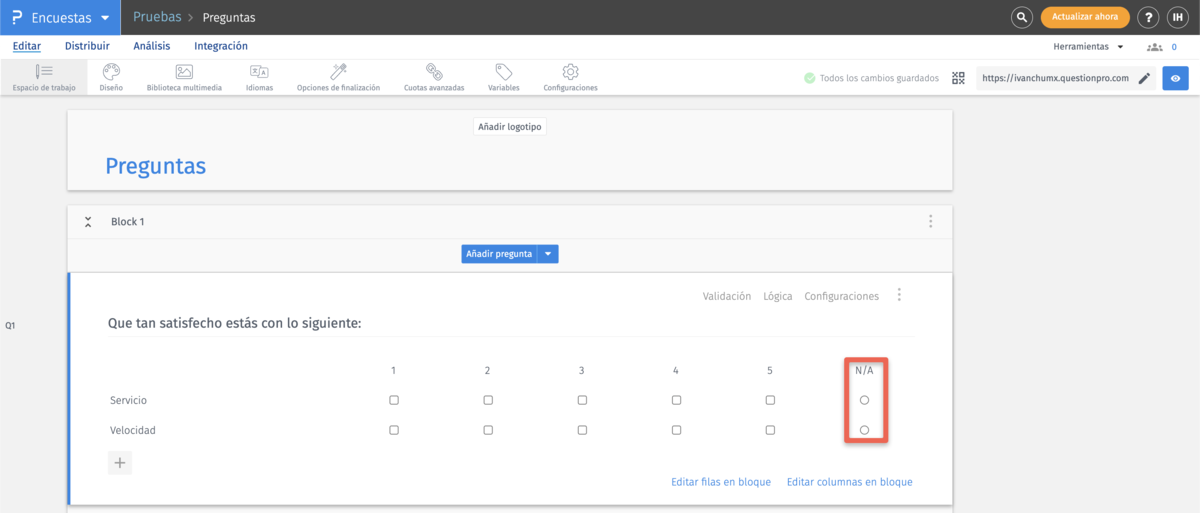Collapse Block 1 with the chevron toggle
This screenshot has height=513, width=1200.
(88, 221)
